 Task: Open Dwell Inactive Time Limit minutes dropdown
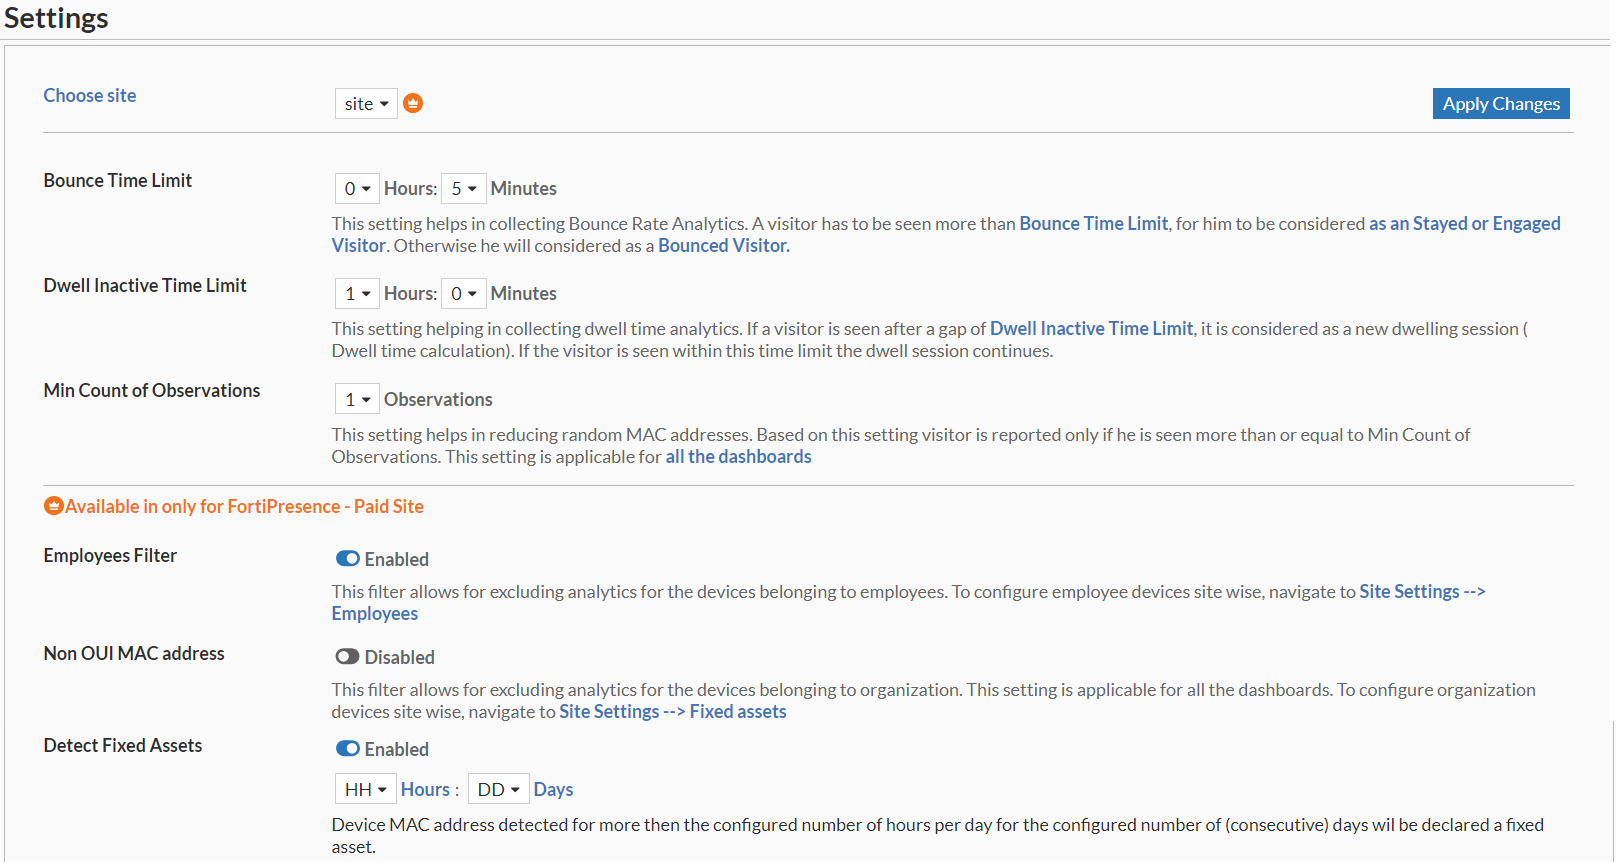pyautogui.click(x=463, y=294)
